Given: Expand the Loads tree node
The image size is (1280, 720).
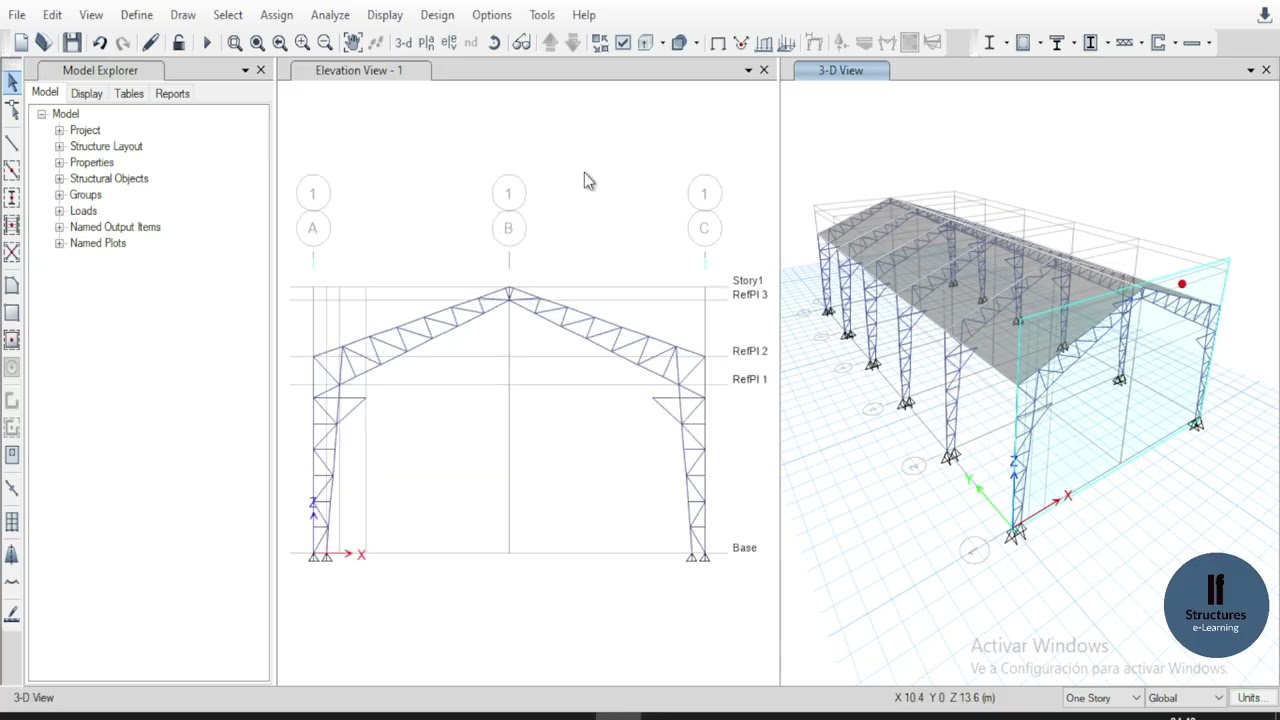Looking at the screenshot, I should click(x=59, y=211).
